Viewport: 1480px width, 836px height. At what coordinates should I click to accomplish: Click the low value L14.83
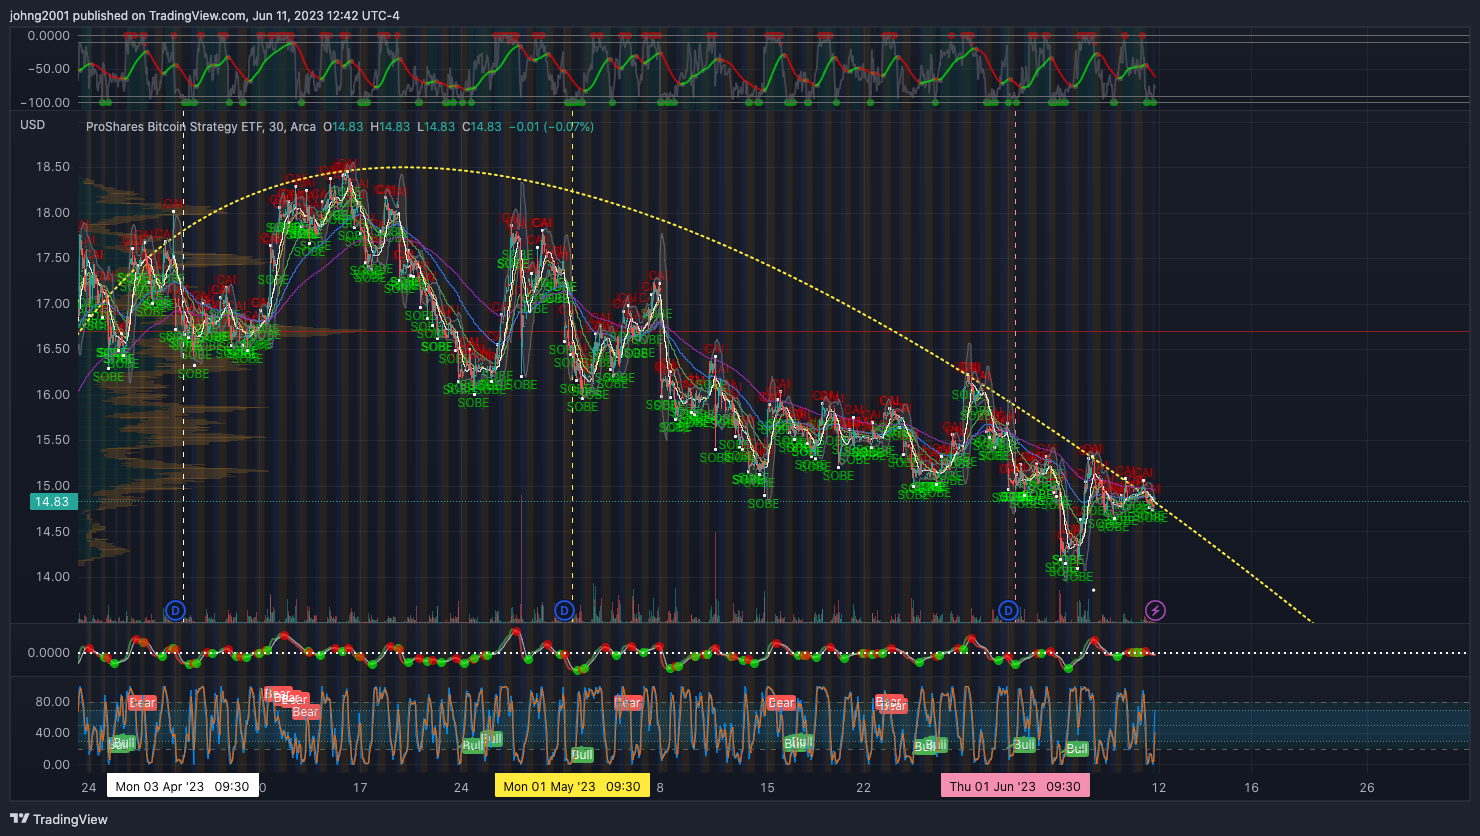point(436,127)
